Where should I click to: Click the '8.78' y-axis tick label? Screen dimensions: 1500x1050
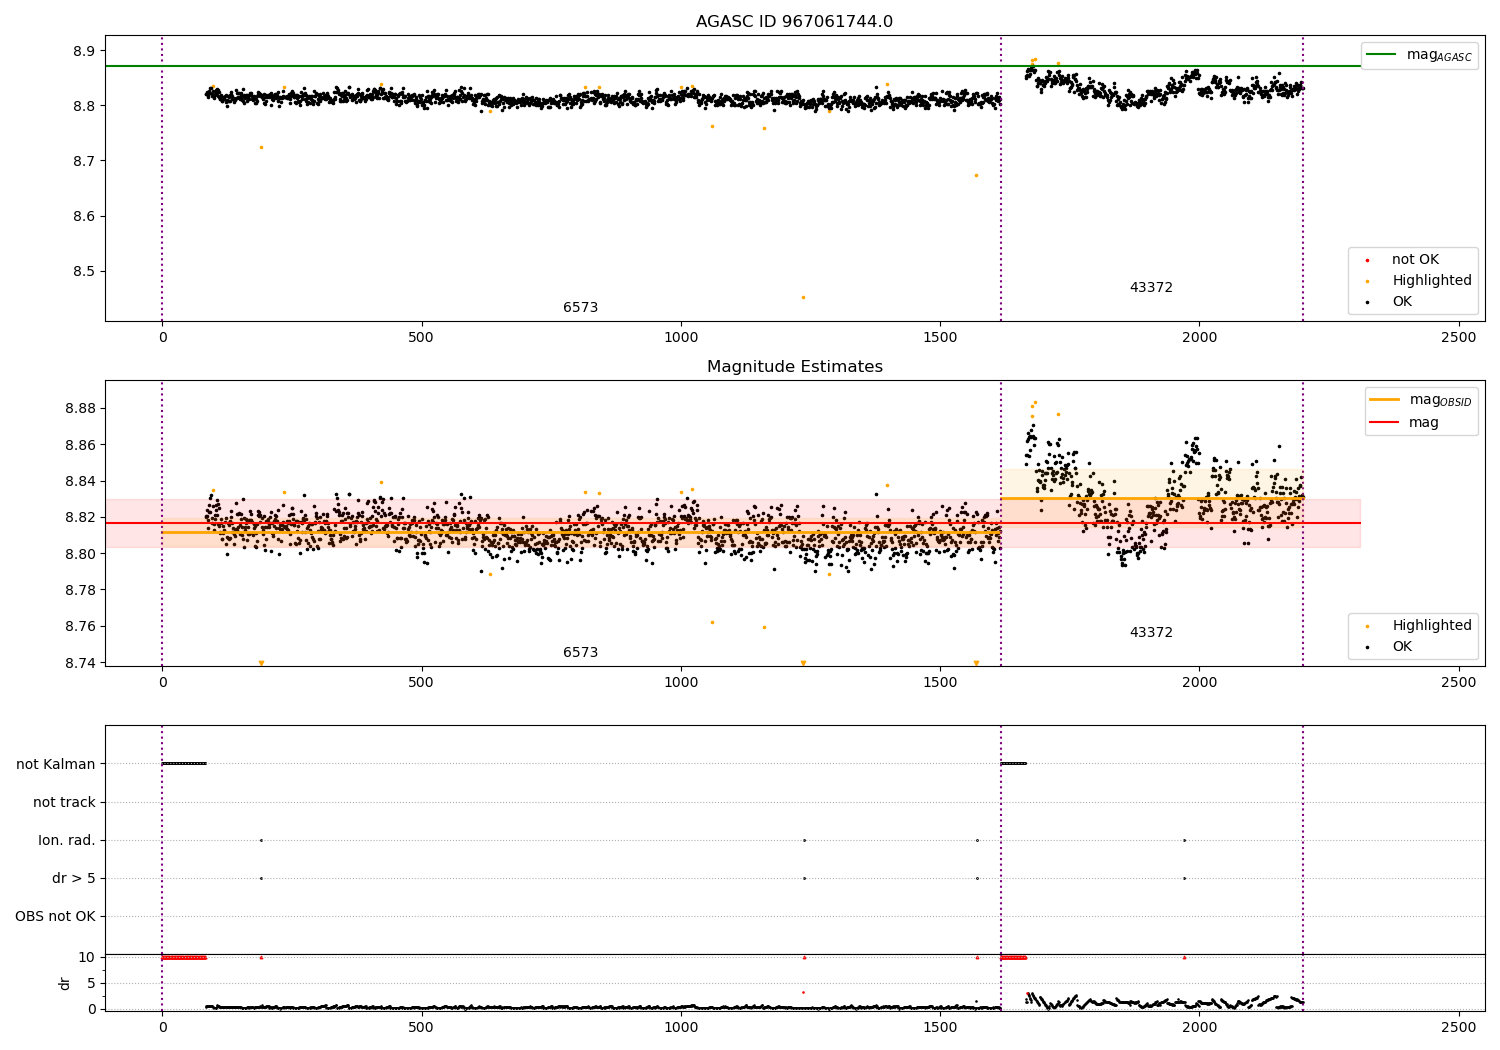pyautogui.click(x=80, y=591)
